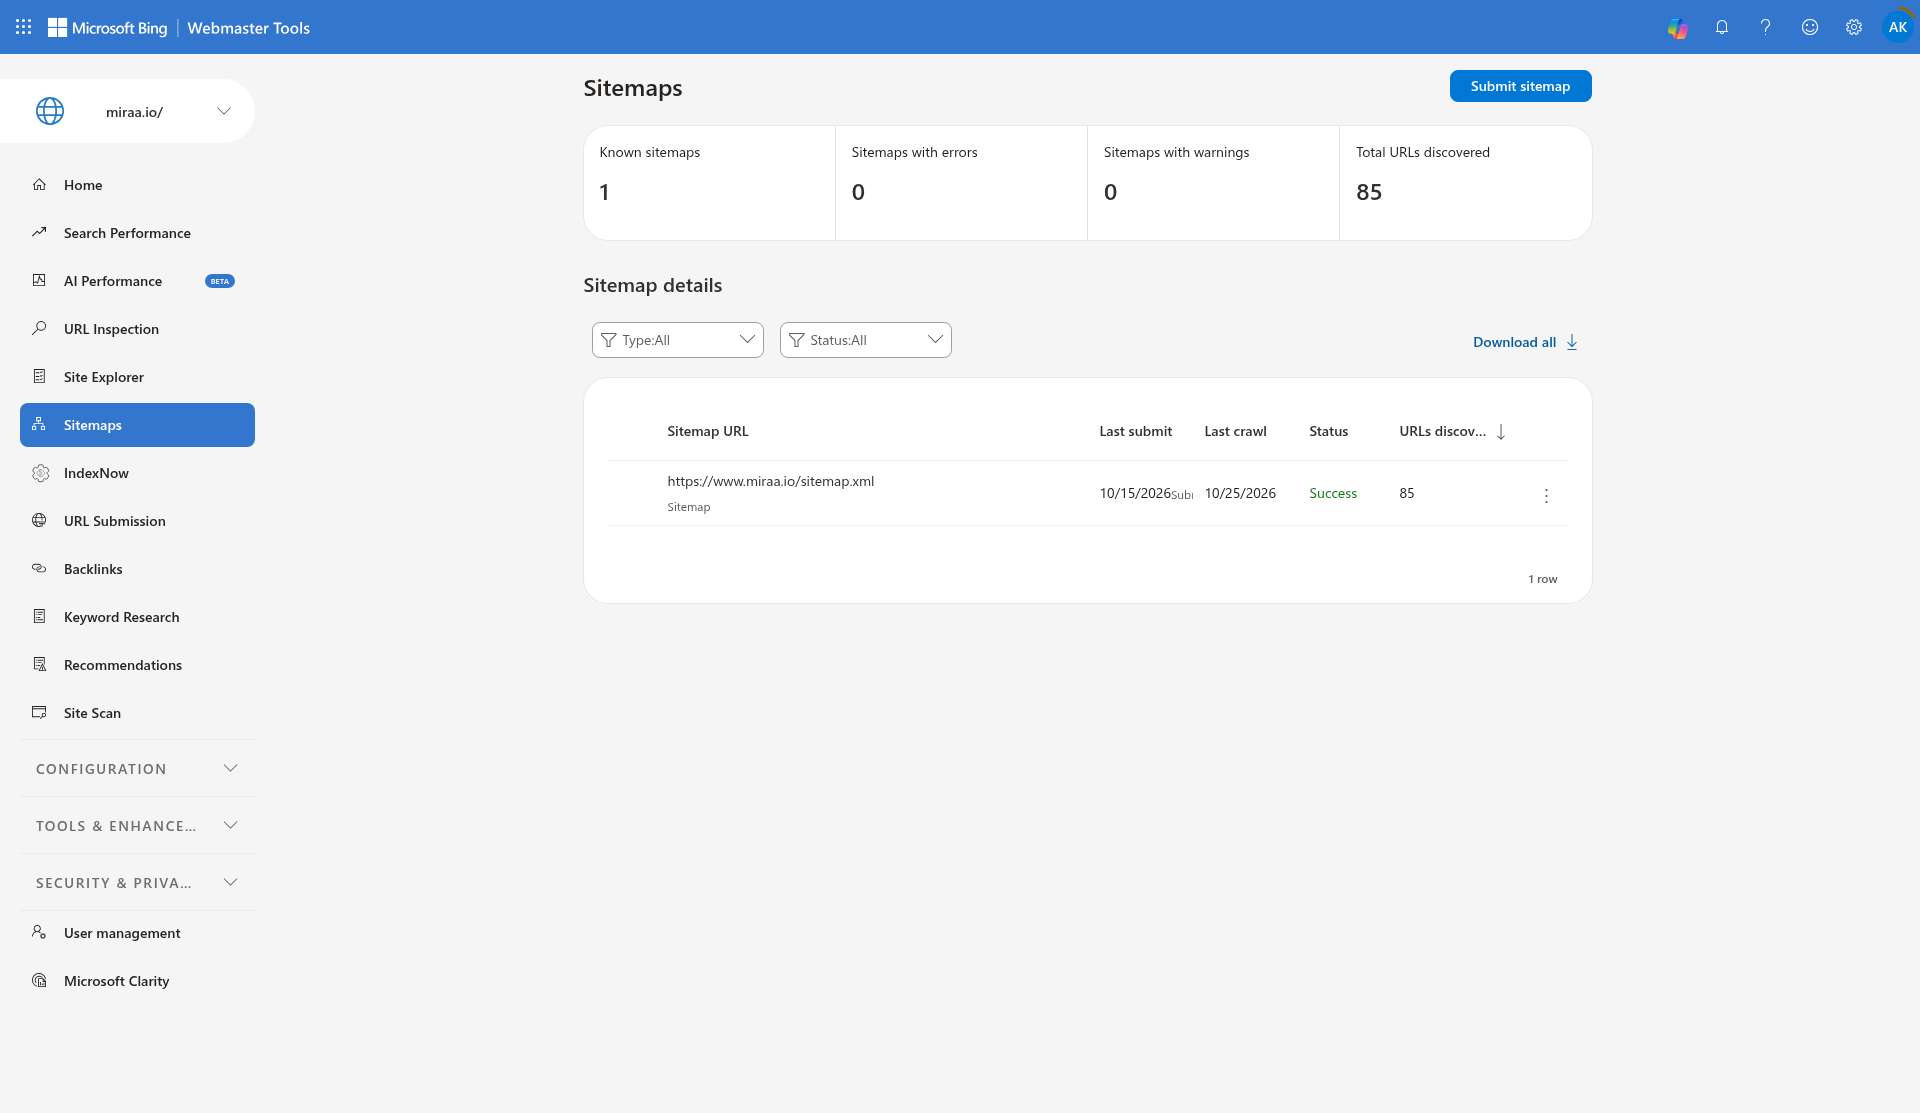
Task: Sort by the URLs discovered arrow
Action: 1501,432
